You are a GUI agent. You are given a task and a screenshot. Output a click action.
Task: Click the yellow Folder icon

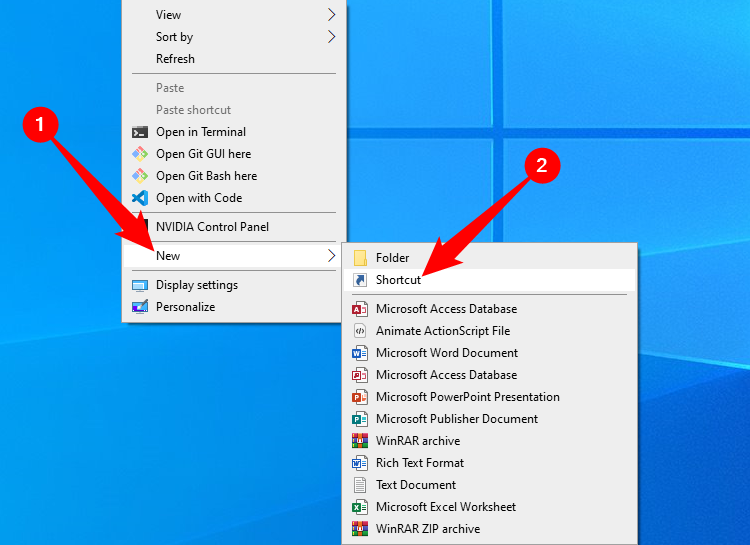click(x=360, y=258)
